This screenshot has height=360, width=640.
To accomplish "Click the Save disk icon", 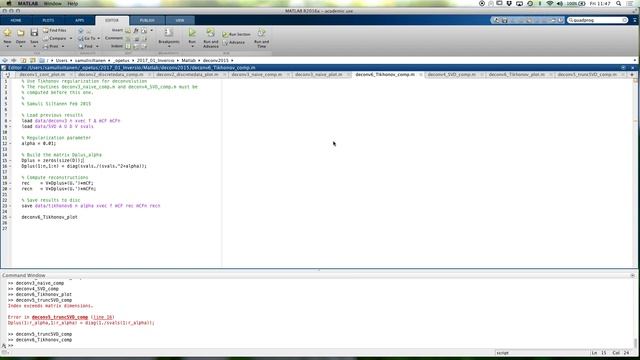I will [x=34, y=33].
